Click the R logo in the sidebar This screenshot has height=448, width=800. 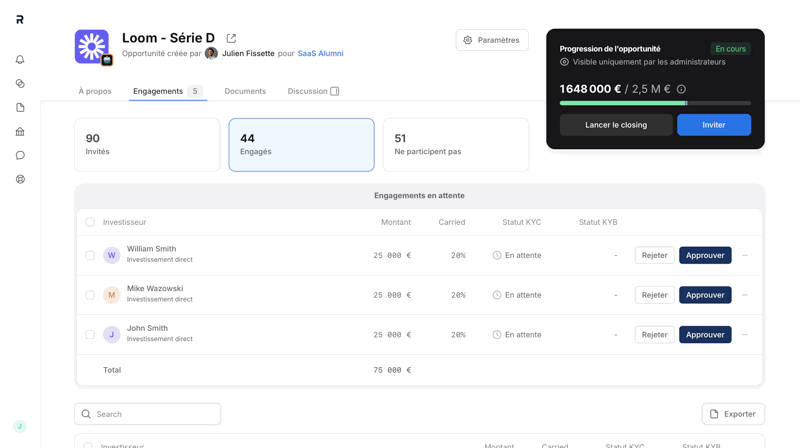pos(20,19)
